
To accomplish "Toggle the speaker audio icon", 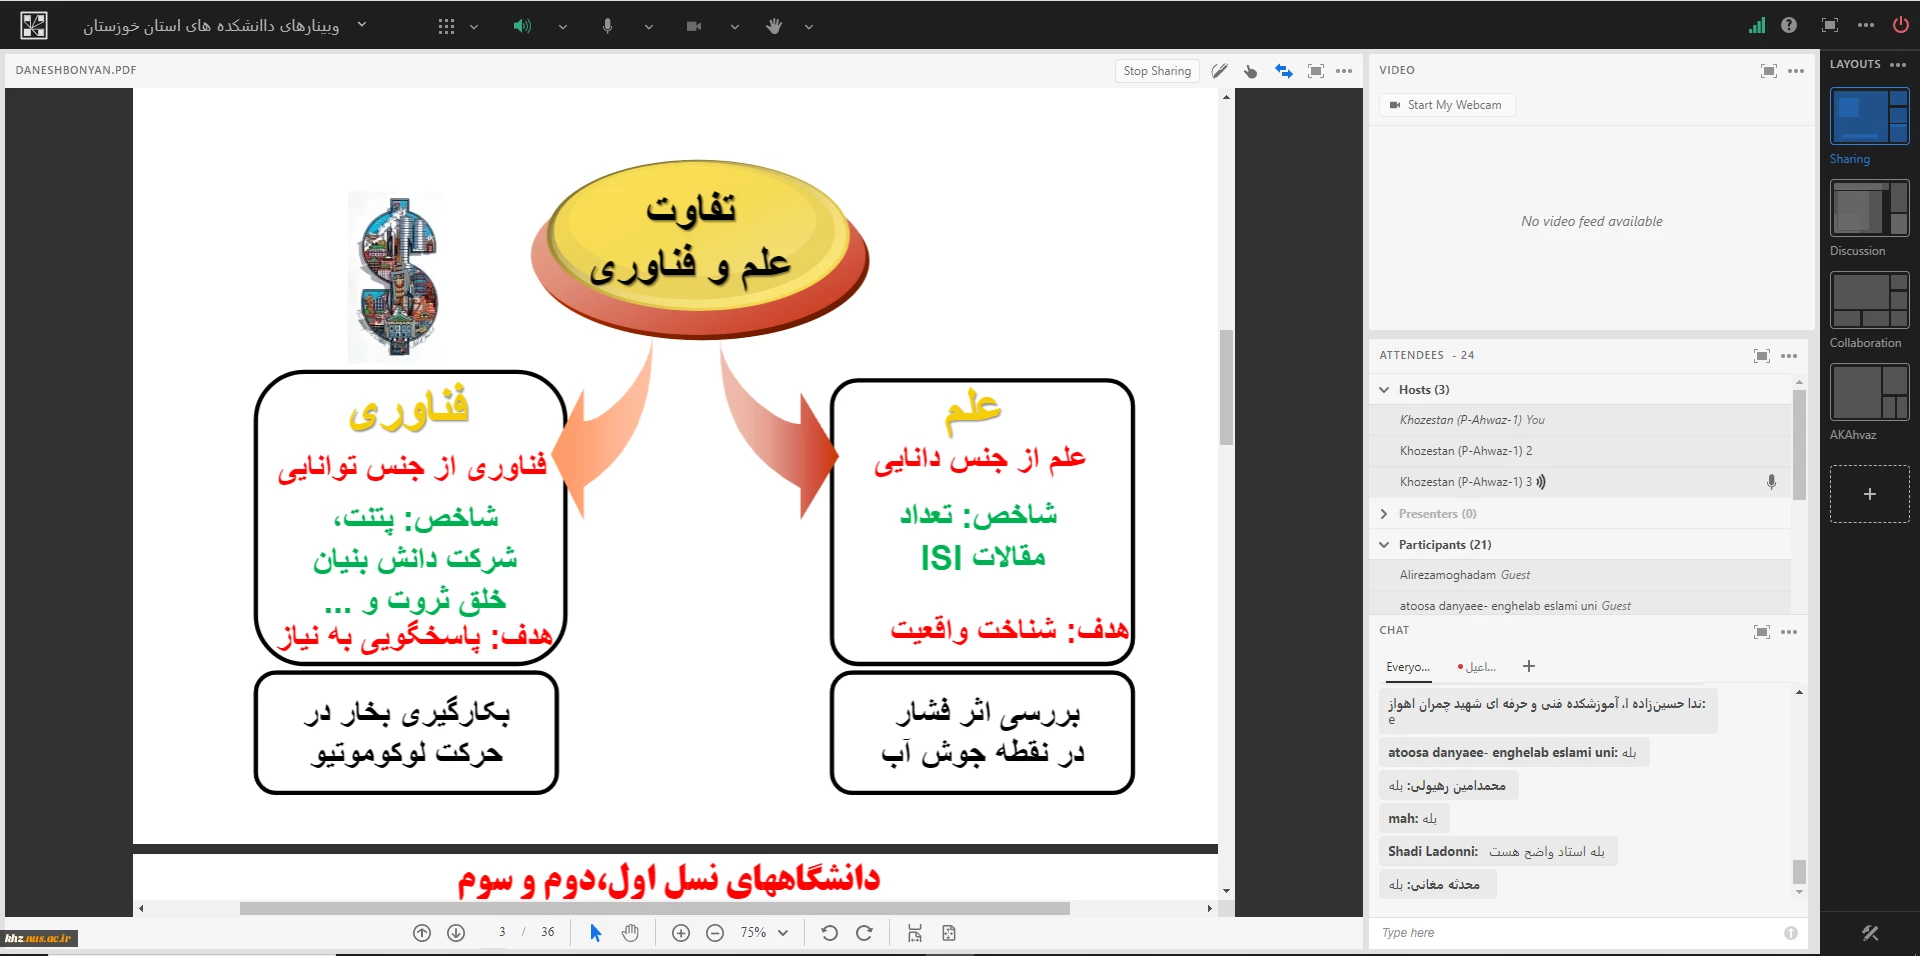I will [x=522, y=26].
